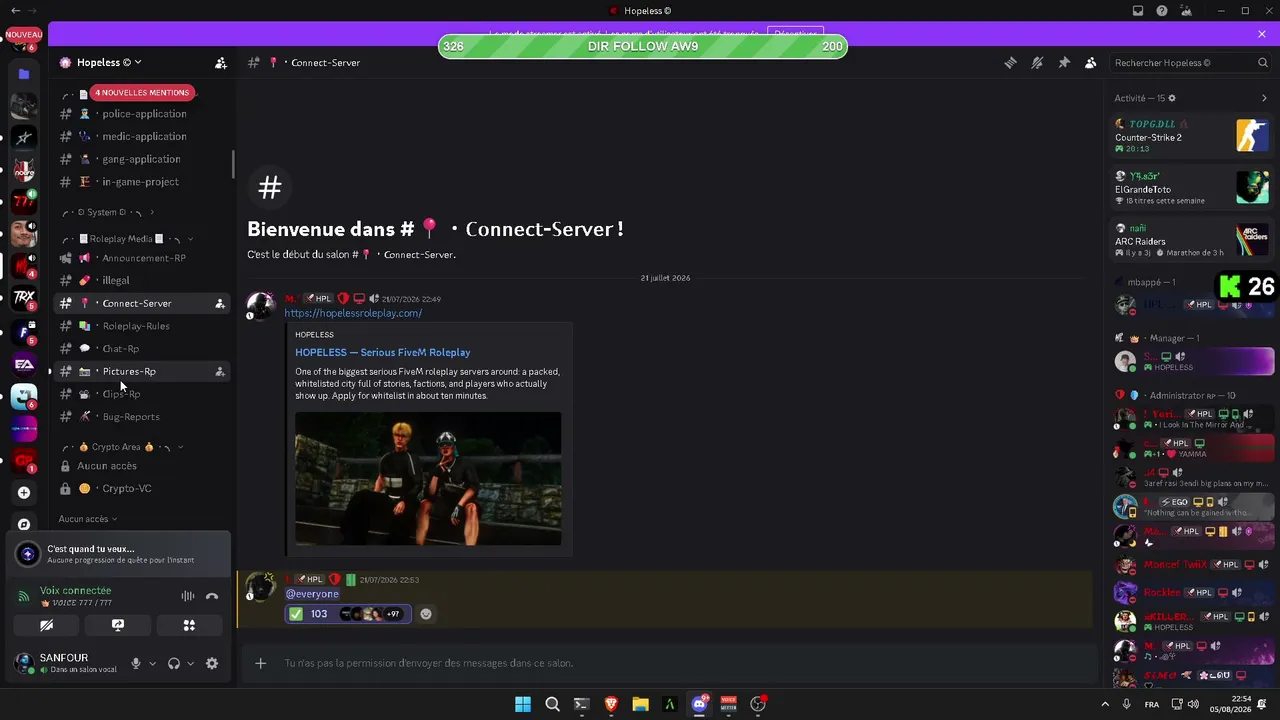Image resolution: width=1280 pixels, height=720 pixels.
Task: Invite people to Hopeless server
Action: tap(220, 62)
